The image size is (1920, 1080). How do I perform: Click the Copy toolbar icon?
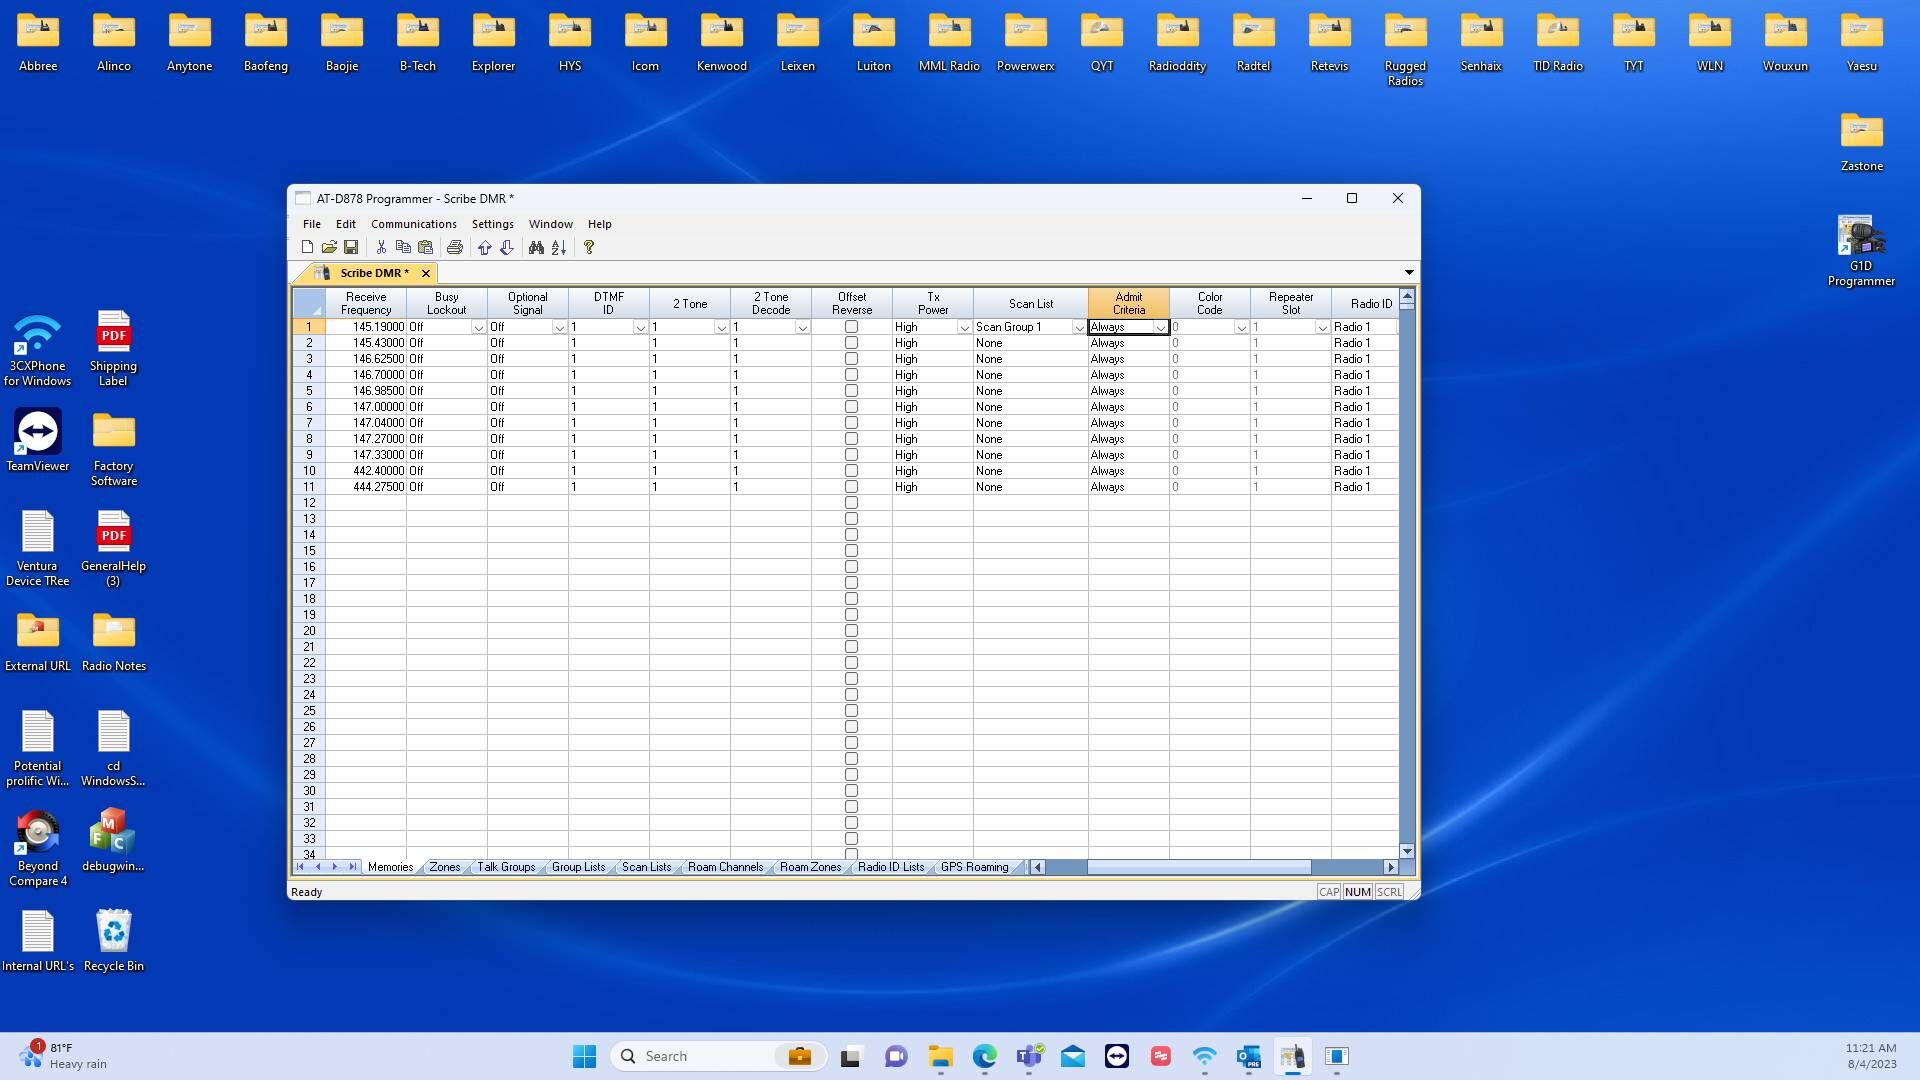(x=403, y=247)
